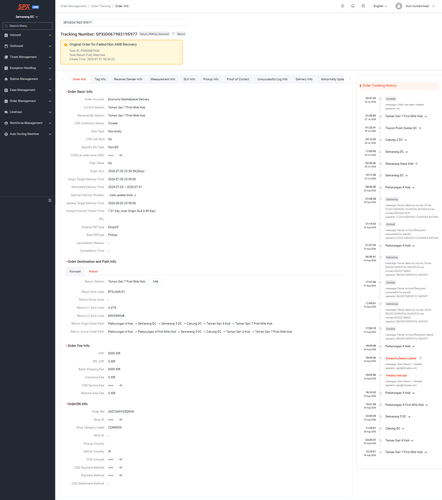Viewport: 442px width, 500px height.
Task: Select the Order Info tab
Action: tap(79, 79)
